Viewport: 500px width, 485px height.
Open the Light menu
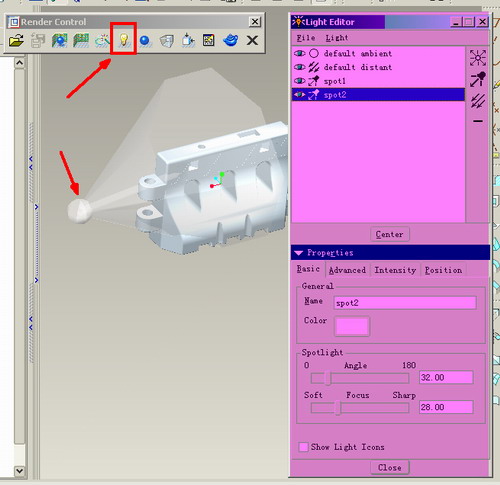[337, 38]
